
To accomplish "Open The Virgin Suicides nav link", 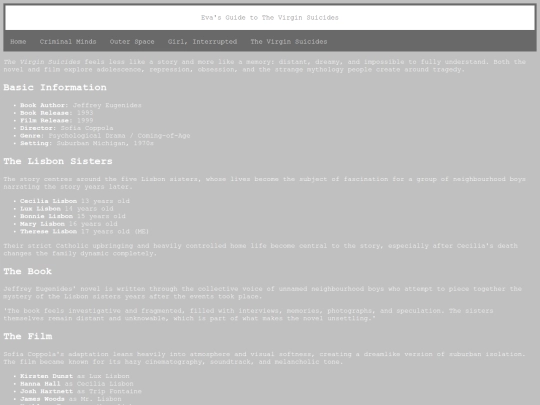I will 289,42.
